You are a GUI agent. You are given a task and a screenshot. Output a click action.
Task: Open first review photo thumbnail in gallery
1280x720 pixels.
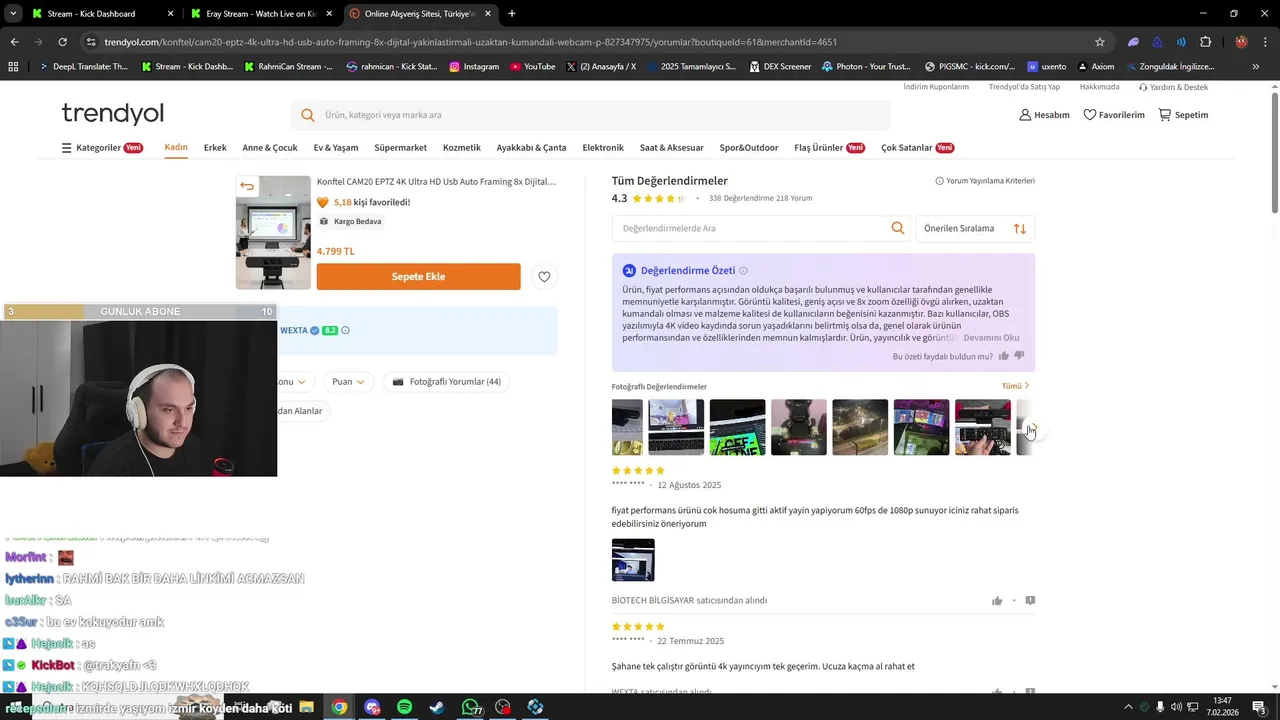627,427
